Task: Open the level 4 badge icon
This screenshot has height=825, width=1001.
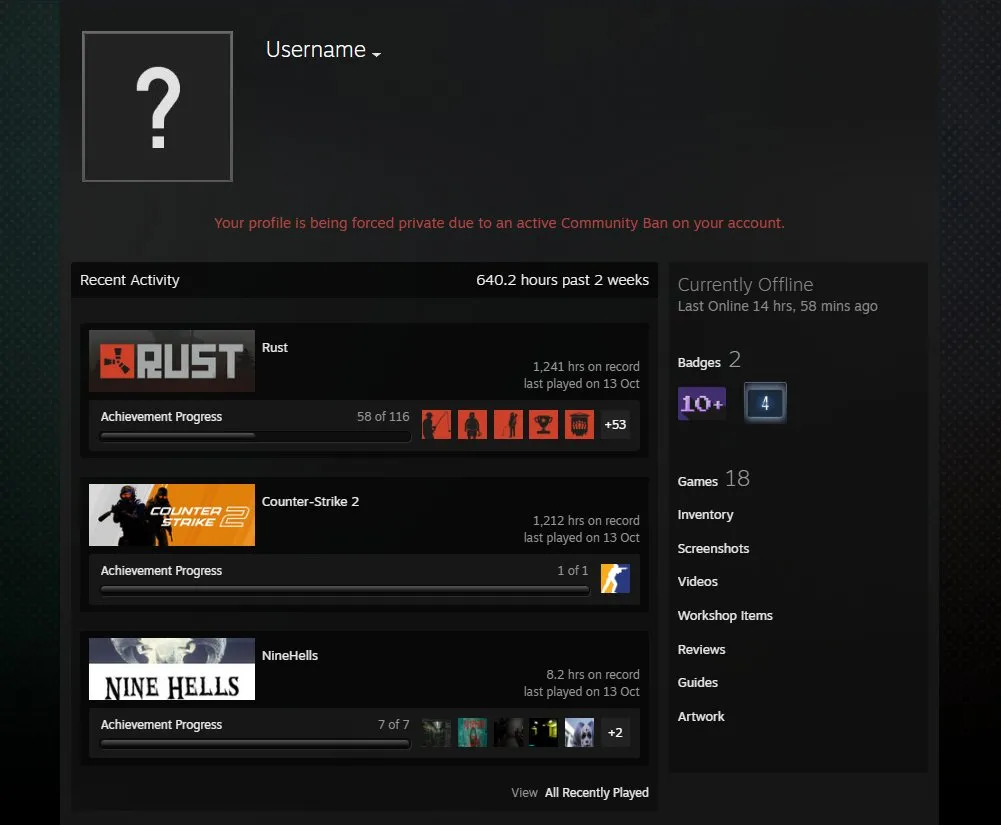Action: [x=765, y=403]
